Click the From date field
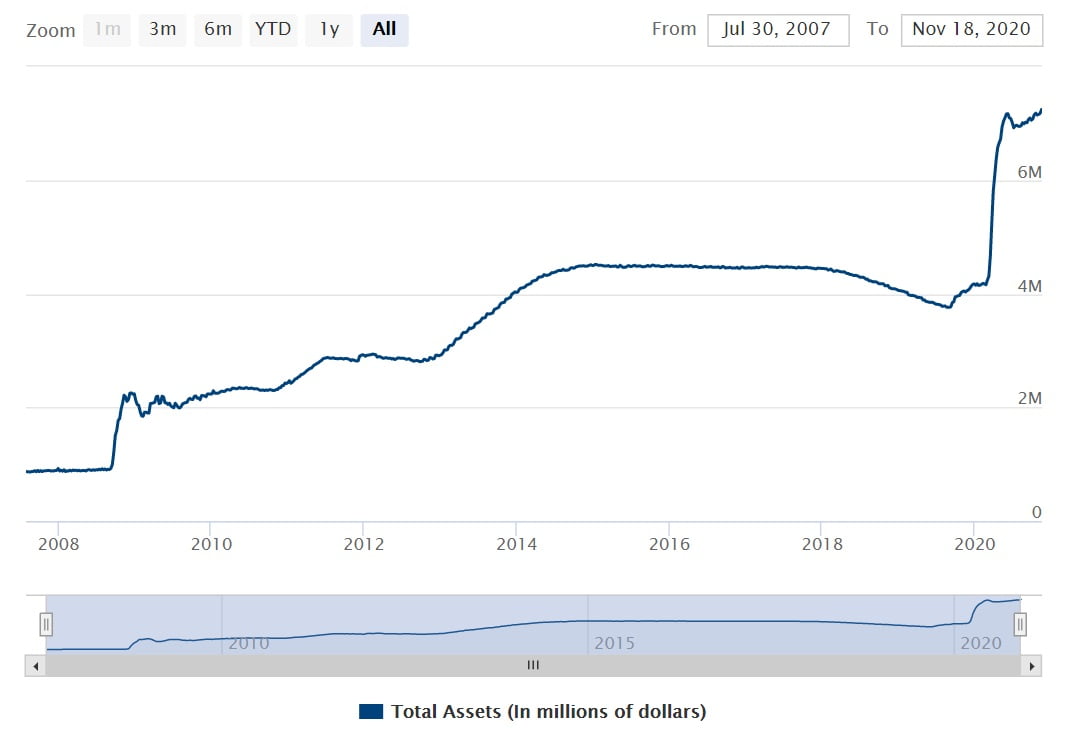The height and width of the screenshot is (737, 1065). click(778, 29)
